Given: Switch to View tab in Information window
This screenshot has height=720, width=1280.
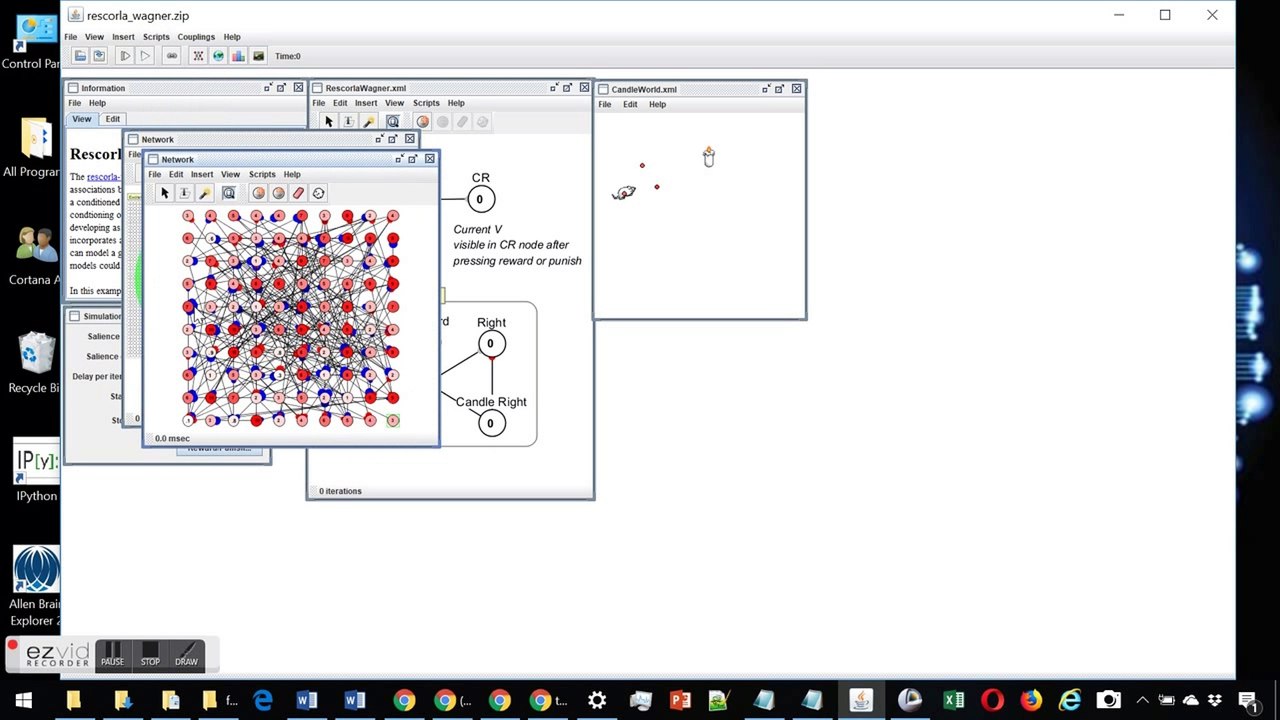Looking at the screenshot, I should [82, 119].
